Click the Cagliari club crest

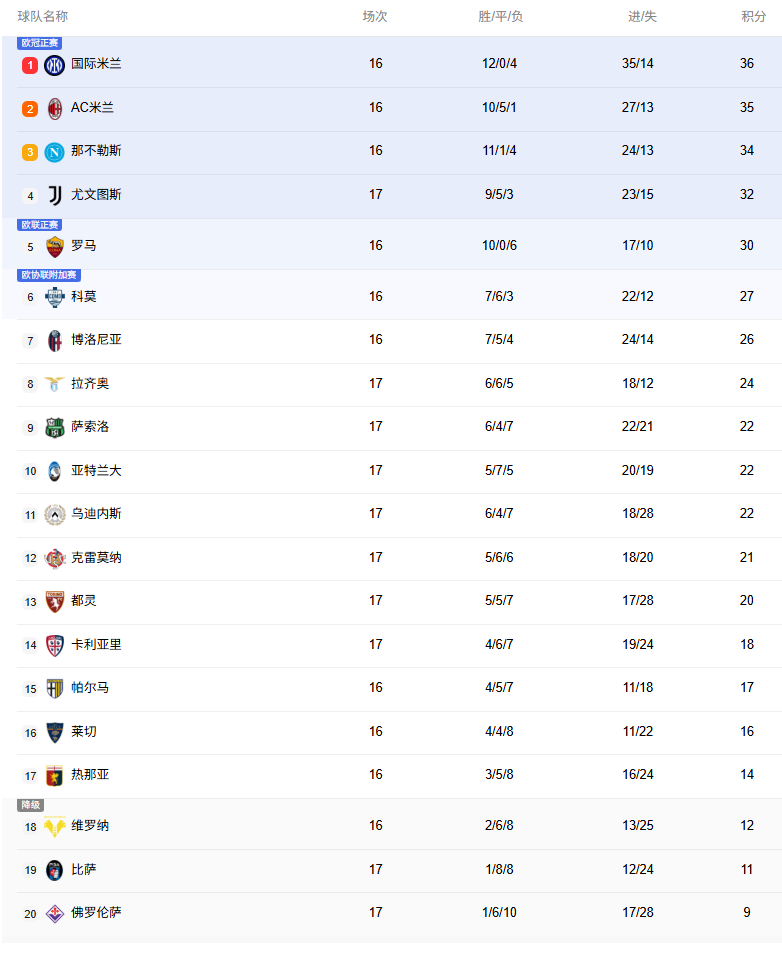55,646
